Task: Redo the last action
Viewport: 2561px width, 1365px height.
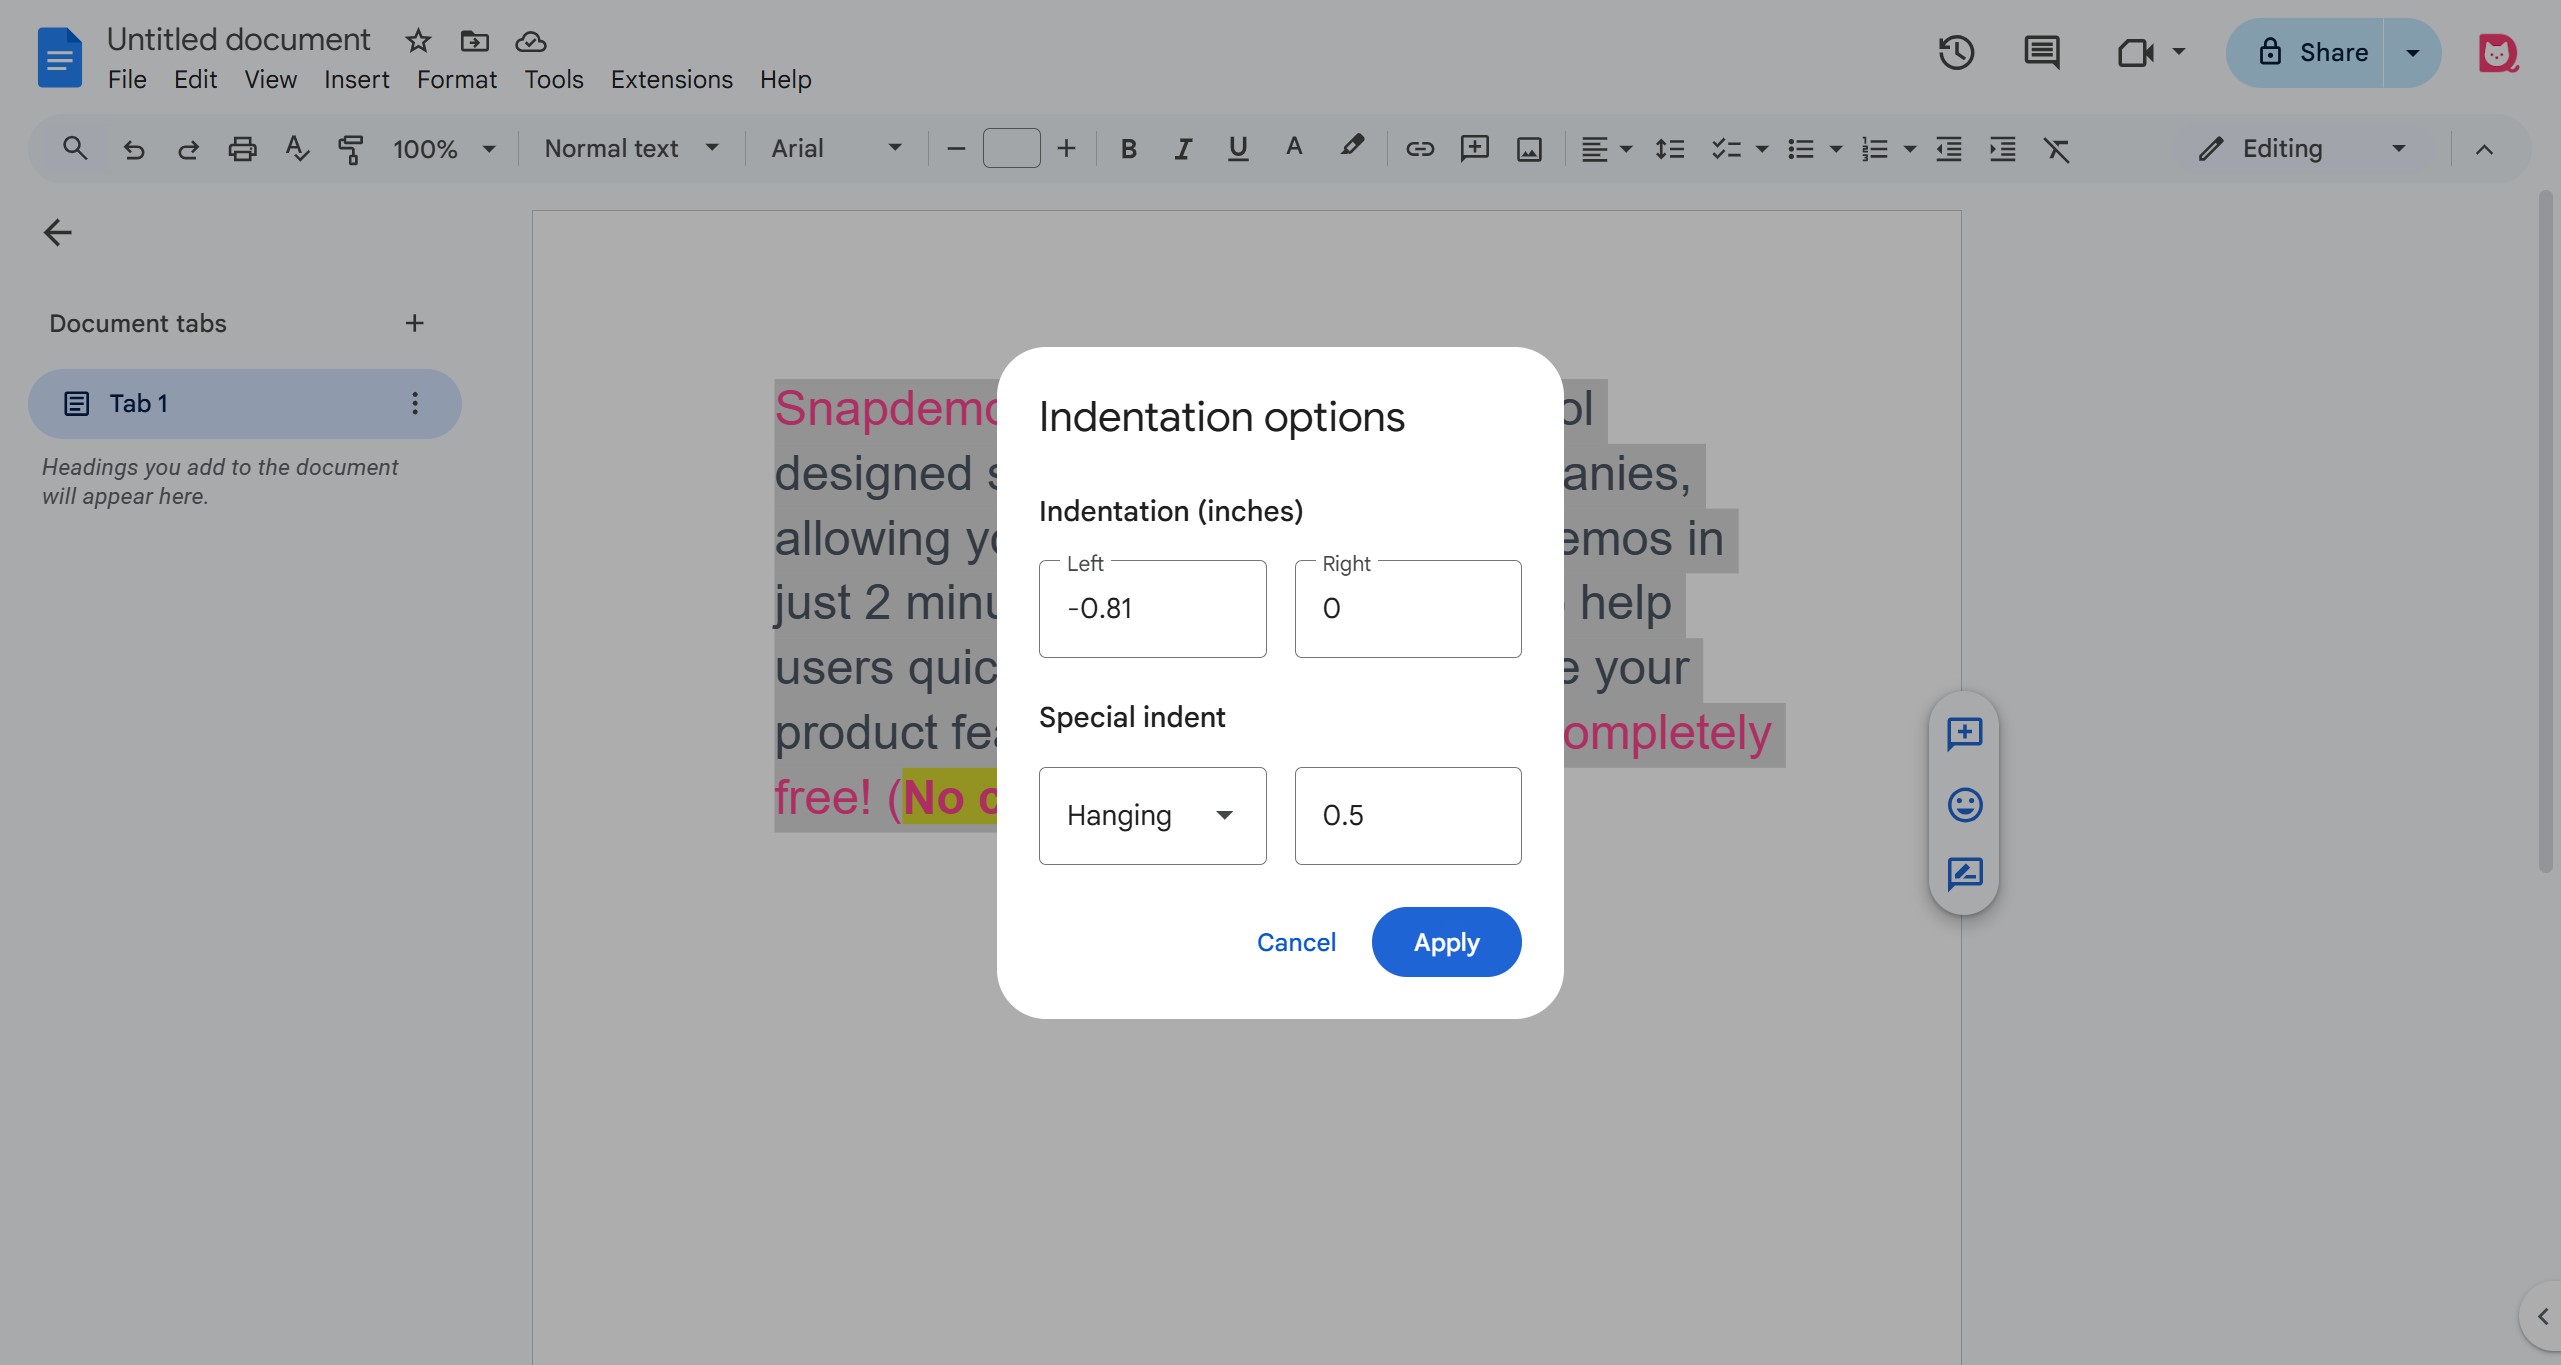Action: 187,149
